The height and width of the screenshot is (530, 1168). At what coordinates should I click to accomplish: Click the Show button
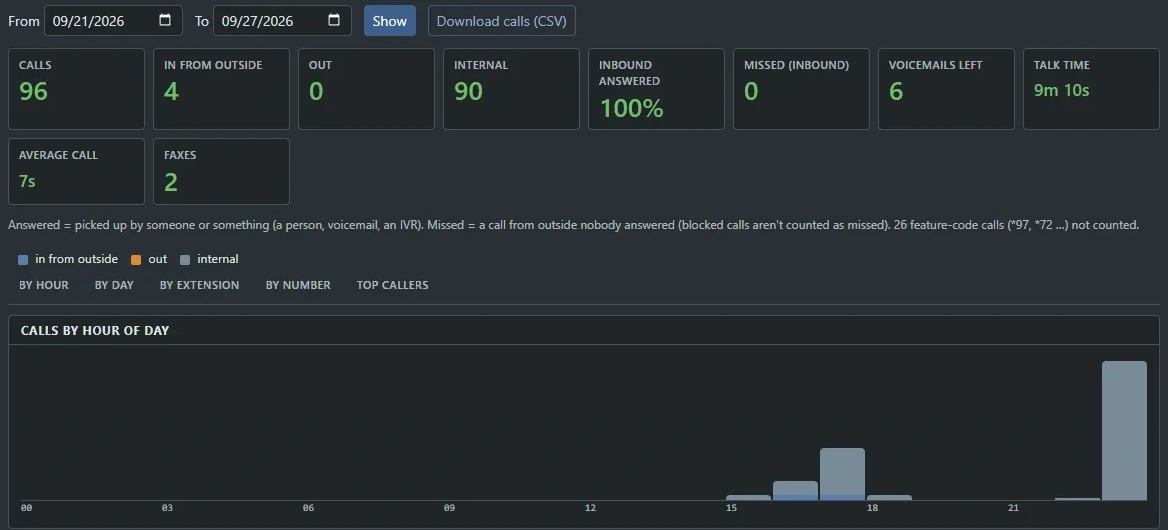click(390, 21)
